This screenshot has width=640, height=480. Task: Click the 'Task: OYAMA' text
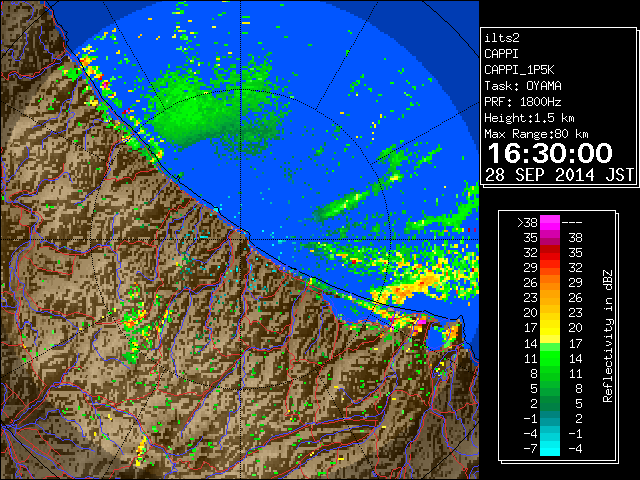pyautogui.click(x=522, y=86)
